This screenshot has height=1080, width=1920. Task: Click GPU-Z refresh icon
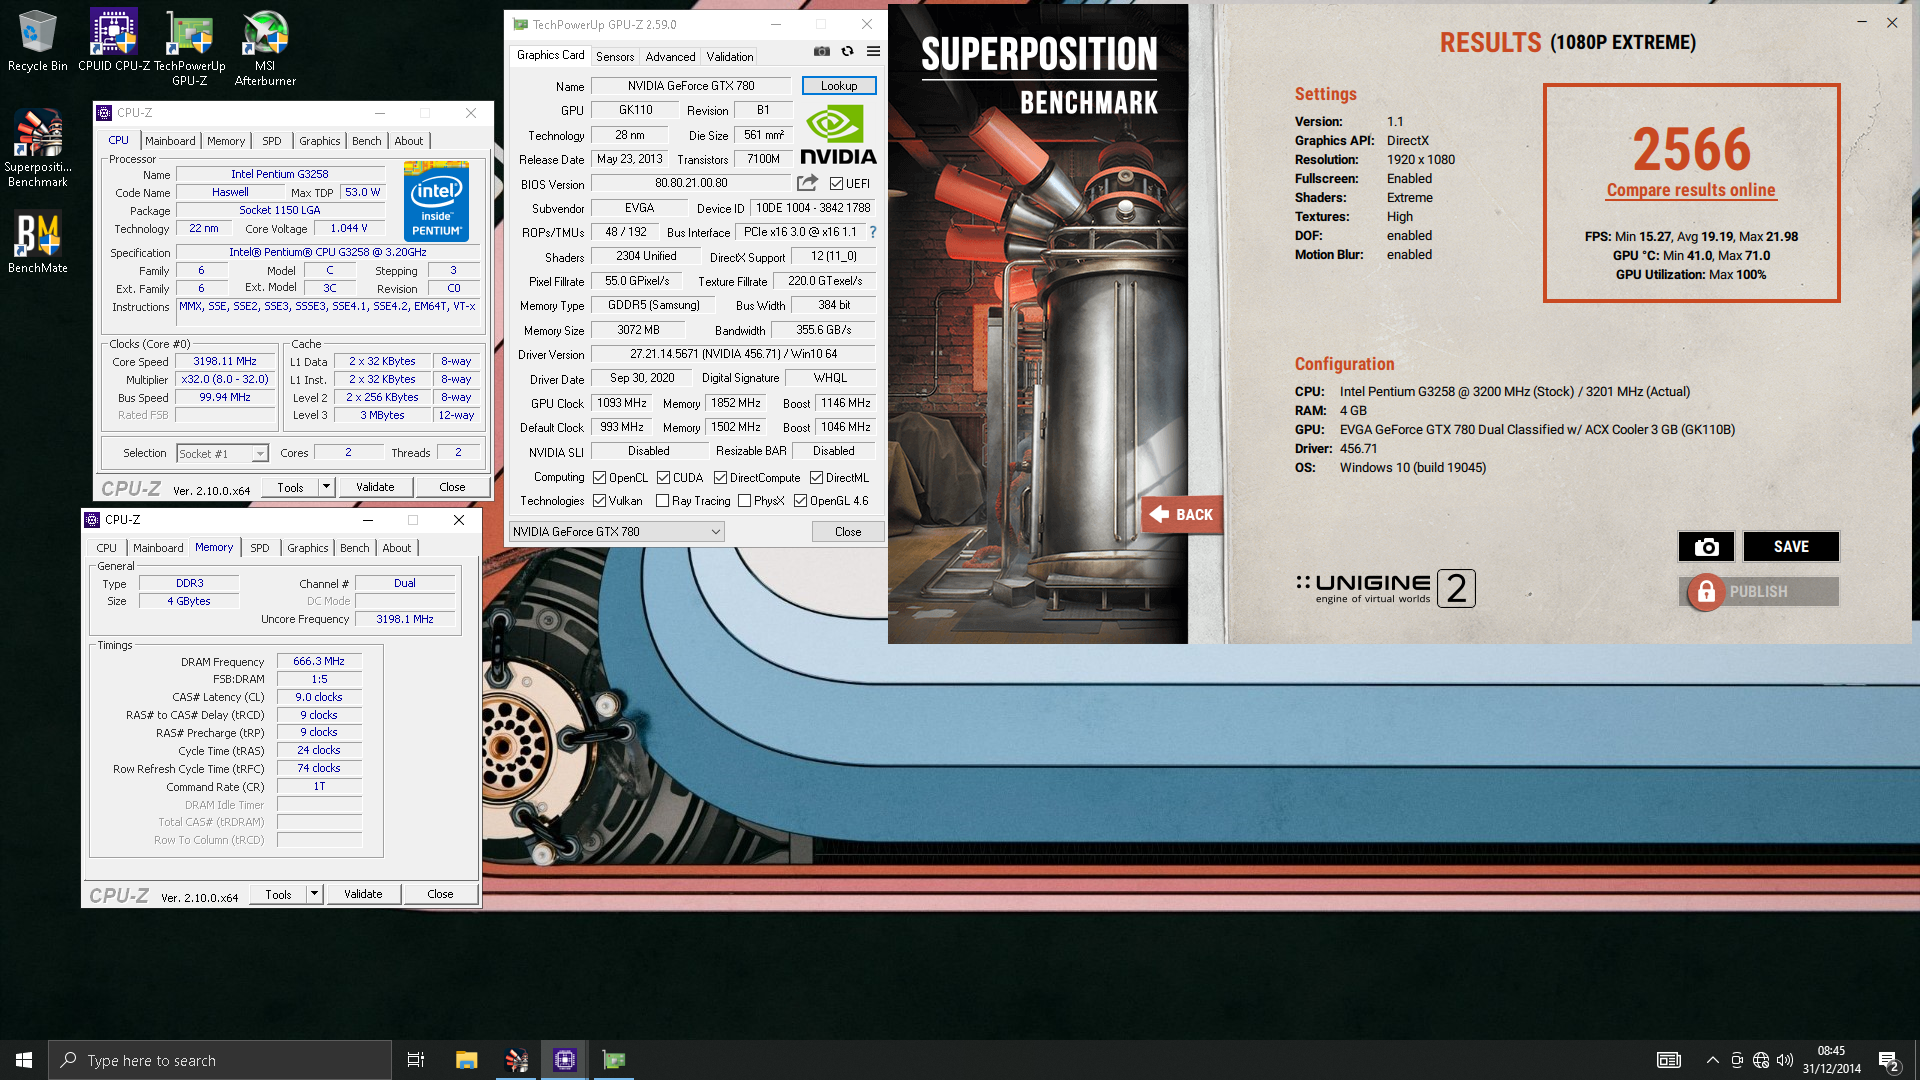(848, 52)
